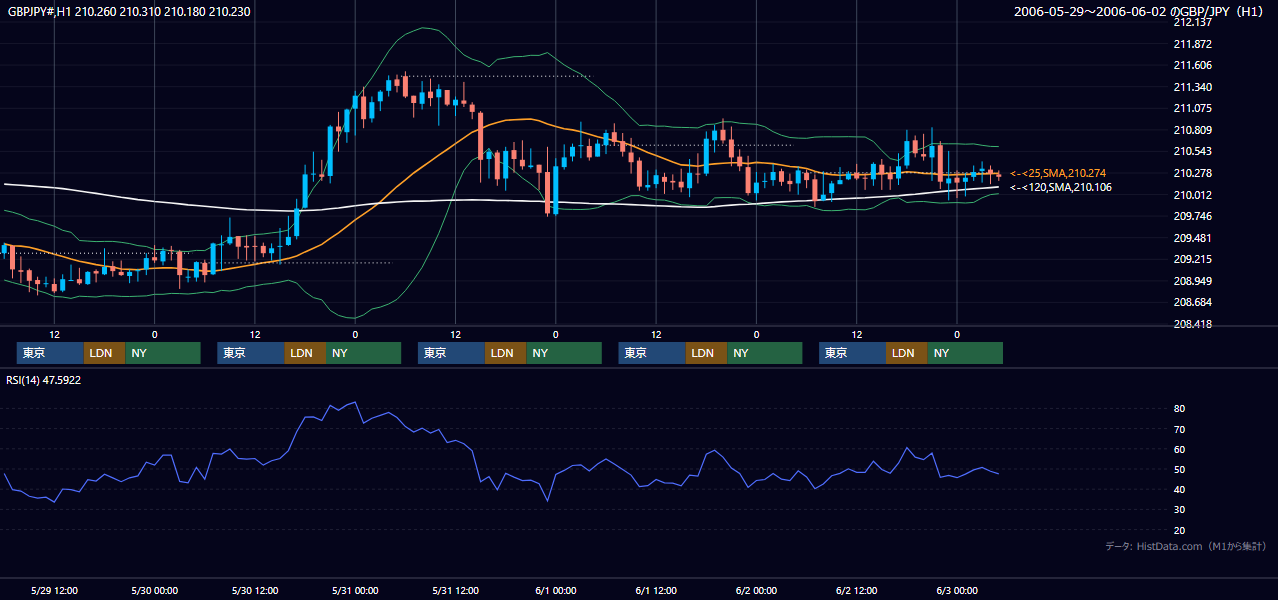Click the LDN session block for 6/1

pyautogui.click(x=706, y=353)
